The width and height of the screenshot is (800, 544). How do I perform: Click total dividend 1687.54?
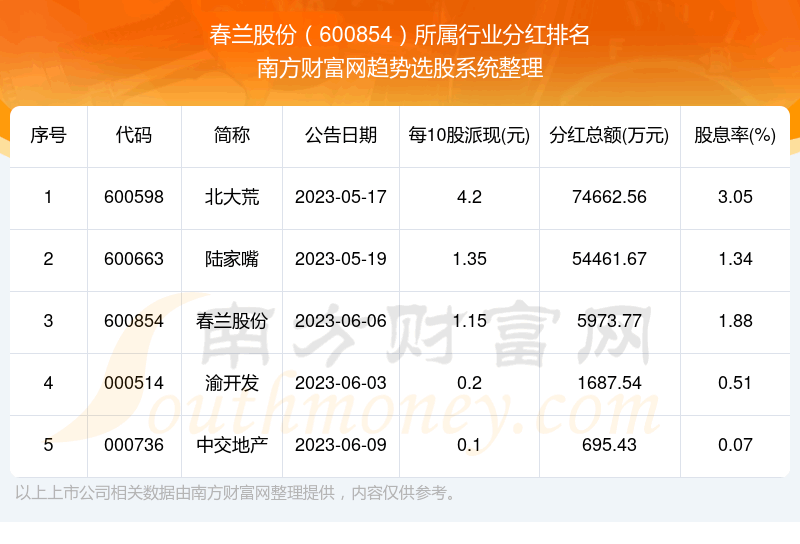click(x=609, y=383)
